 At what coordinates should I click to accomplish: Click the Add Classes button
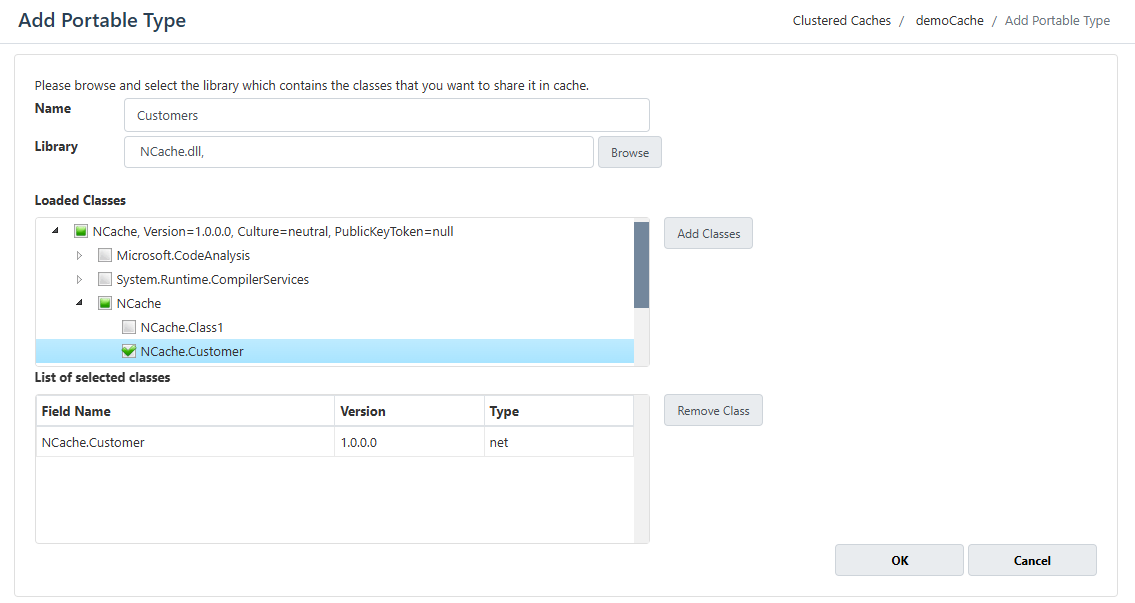point(709,233)
